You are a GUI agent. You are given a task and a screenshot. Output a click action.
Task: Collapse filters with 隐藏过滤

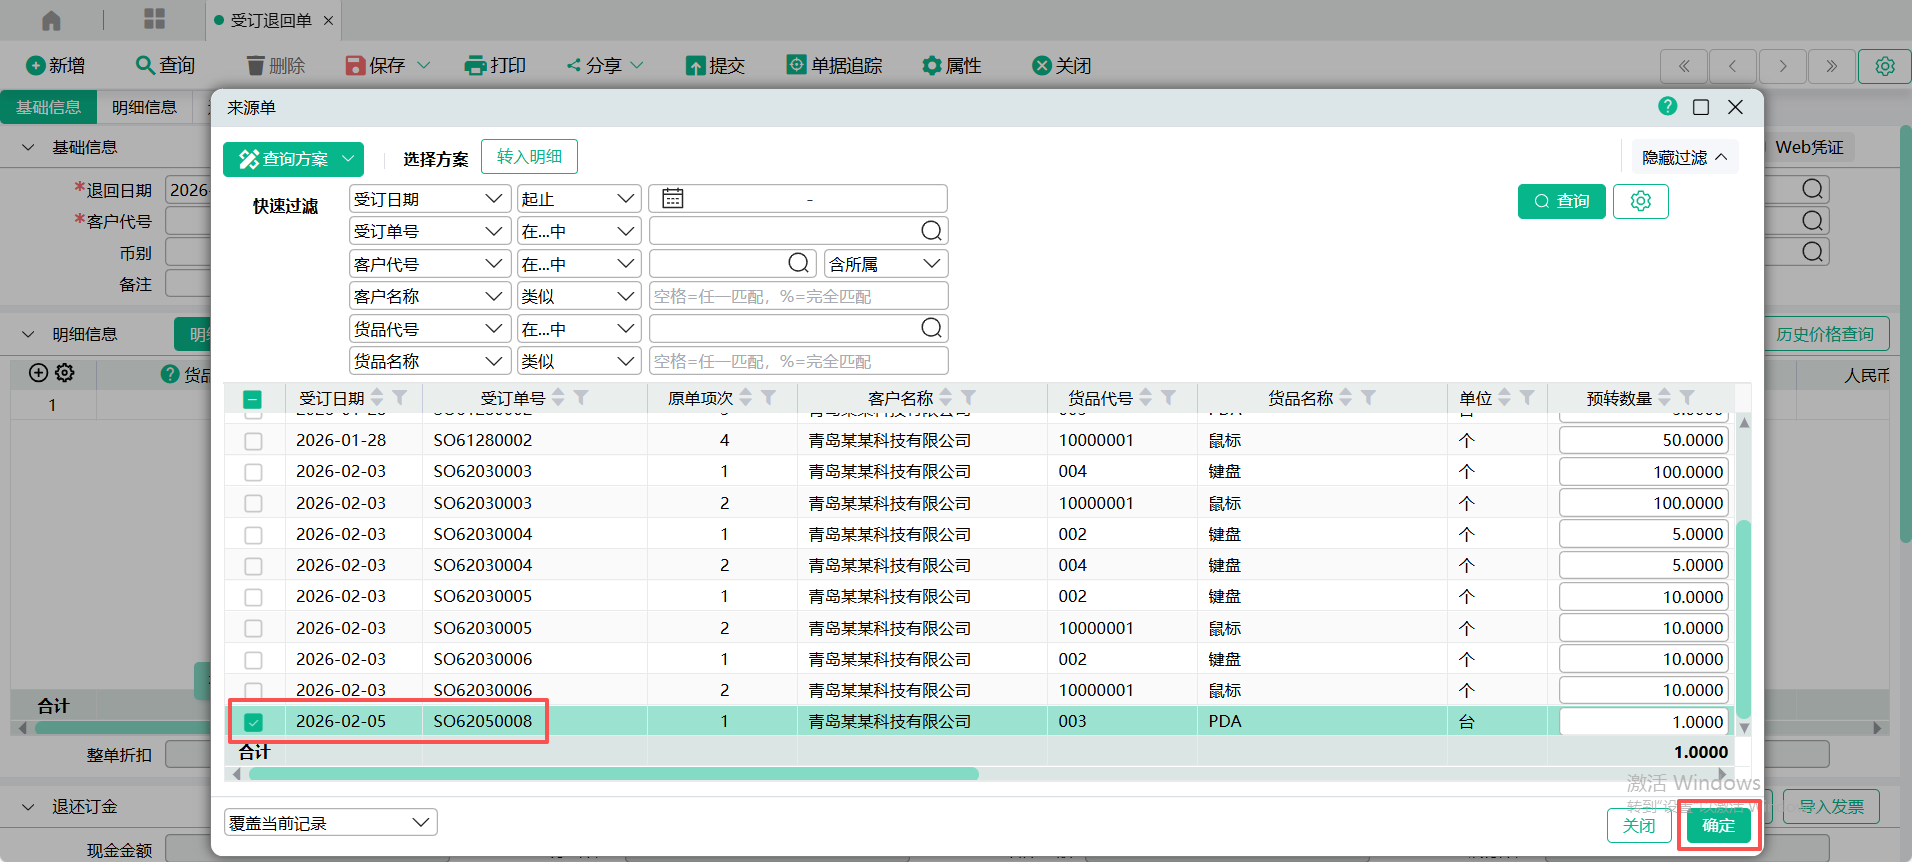coord(1684,158)
